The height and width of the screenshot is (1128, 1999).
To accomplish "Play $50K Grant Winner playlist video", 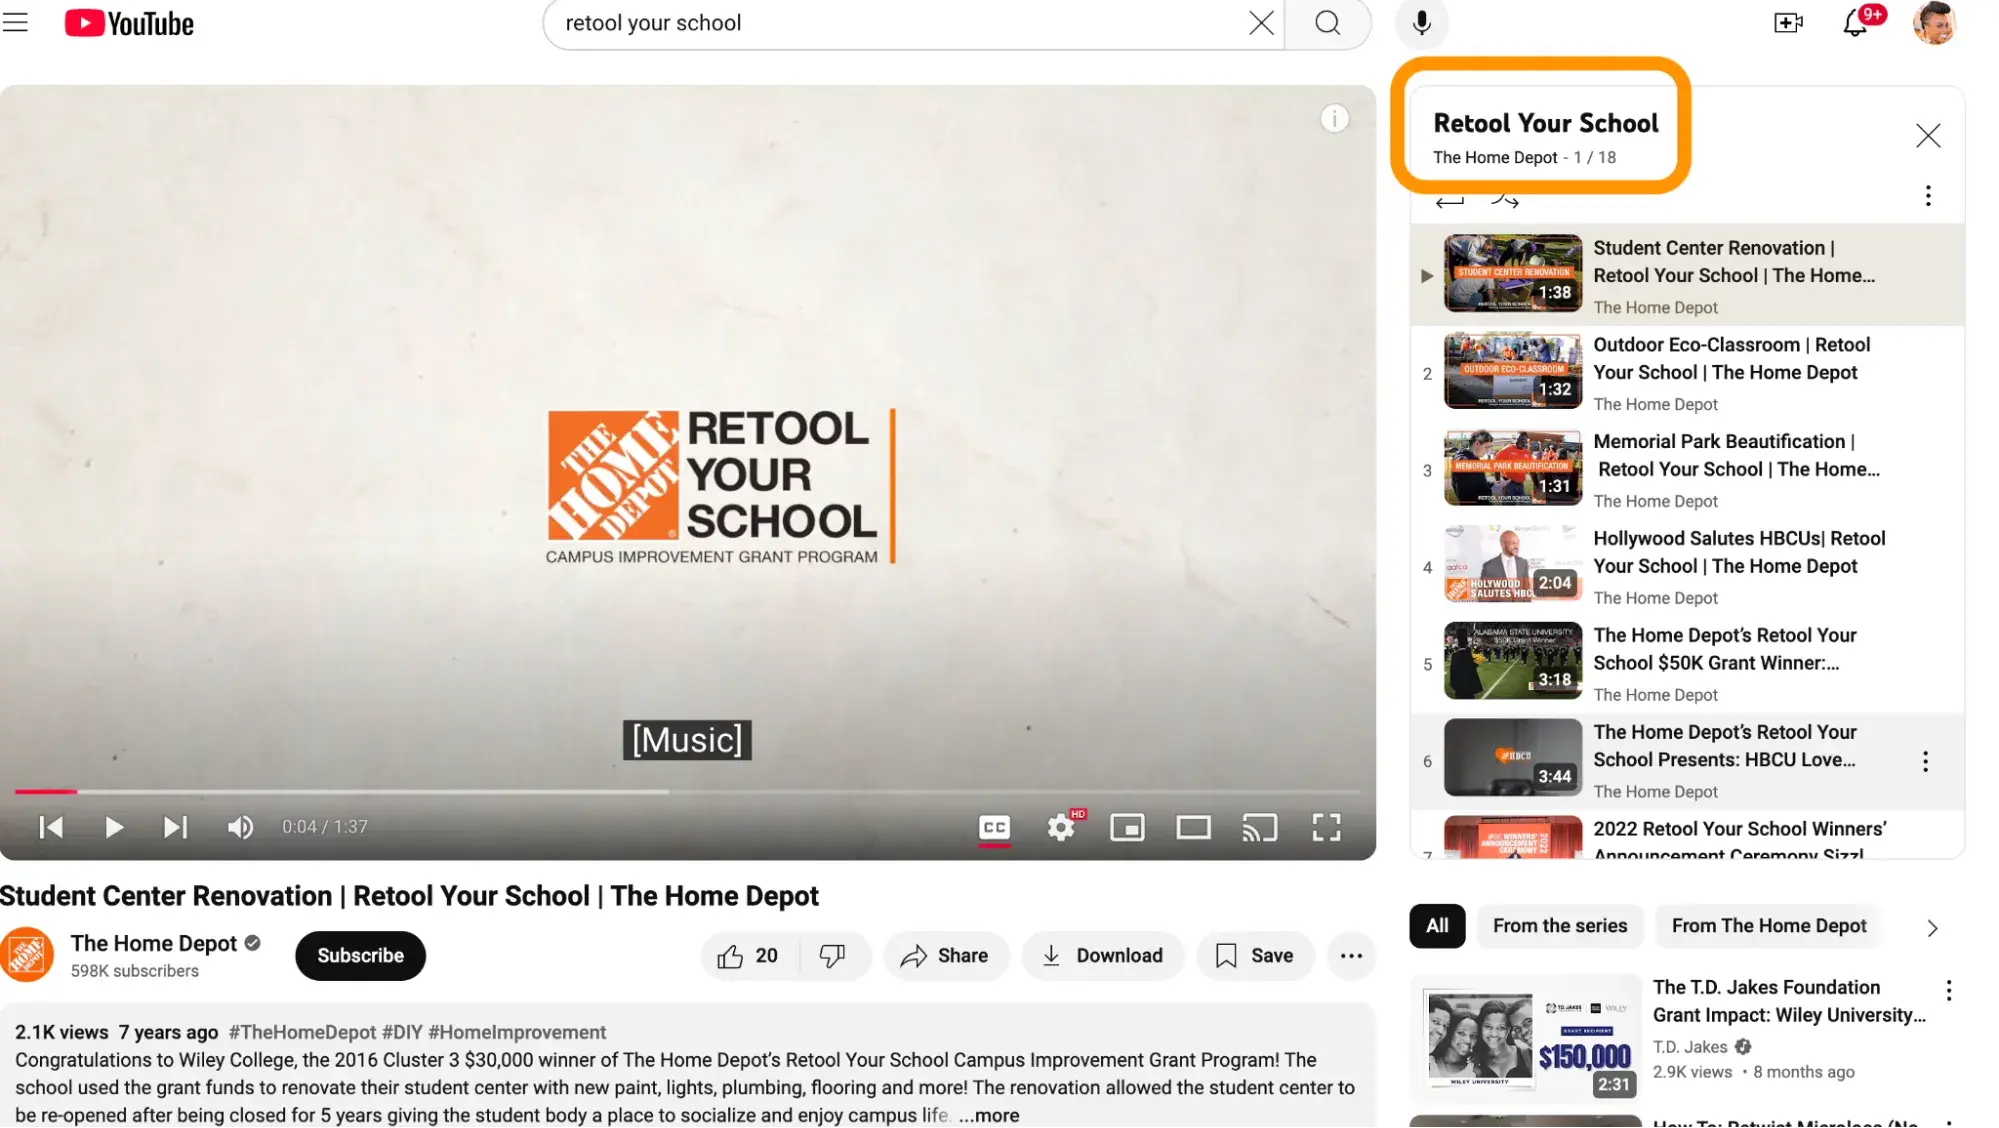I will click(x=1687, y=664).
